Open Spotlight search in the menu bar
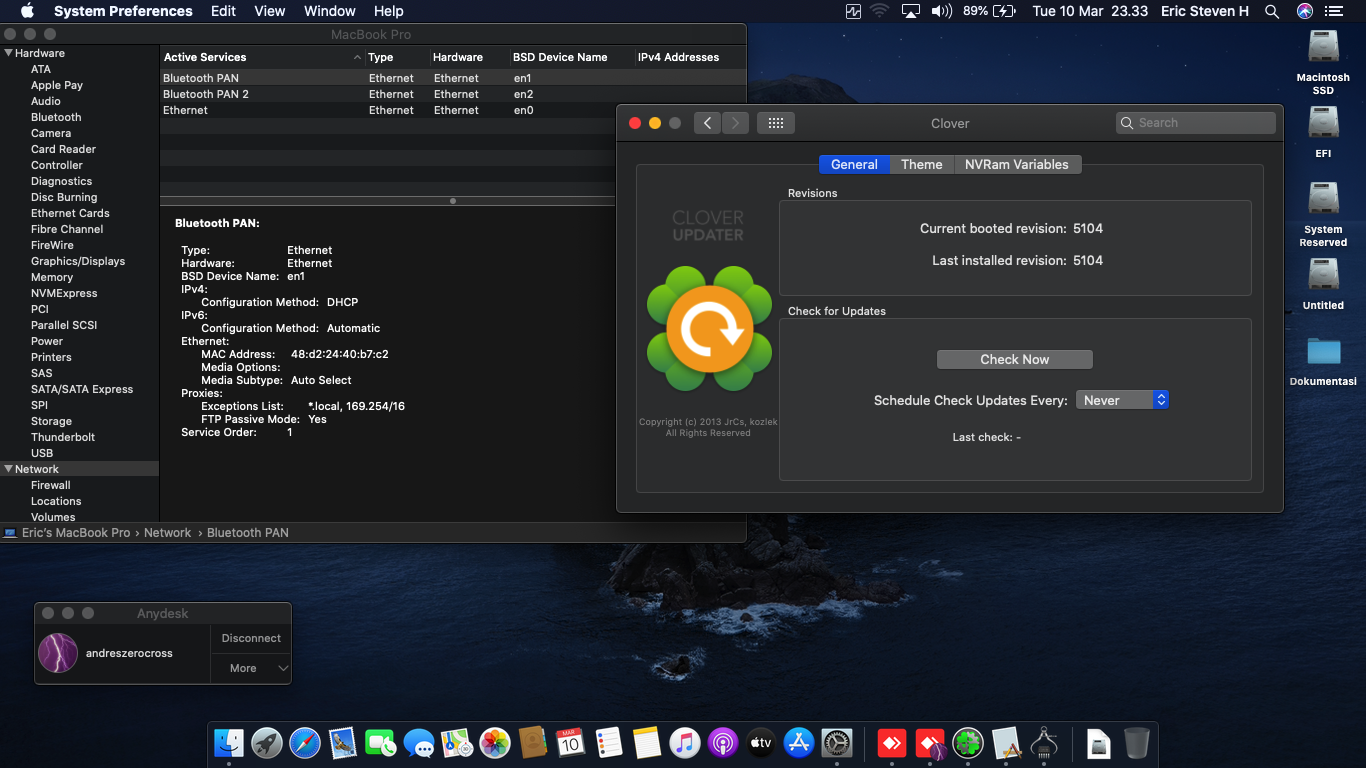1366x768 pixels. (x=1272, y=11)
